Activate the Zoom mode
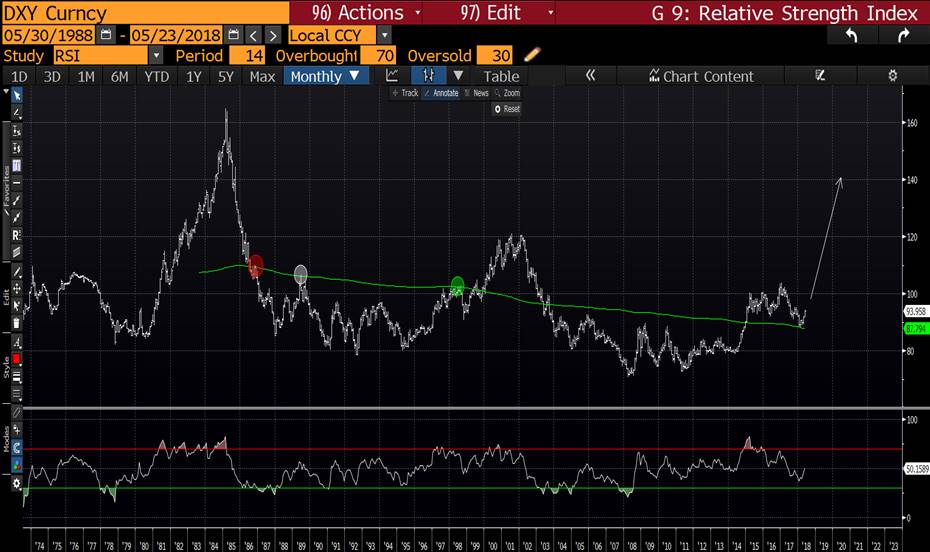The image size is (930, 552). pyautogui.click(x=507, y=92)
